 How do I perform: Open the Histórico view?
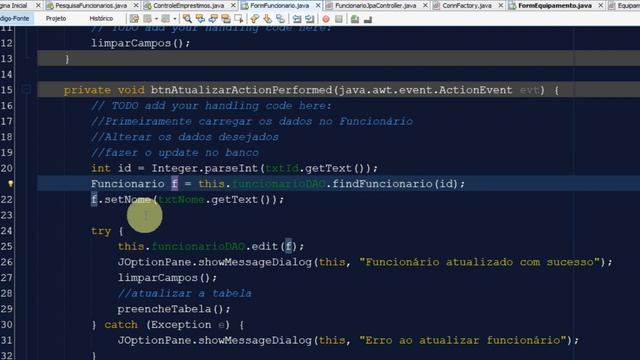tap(101, 18)
